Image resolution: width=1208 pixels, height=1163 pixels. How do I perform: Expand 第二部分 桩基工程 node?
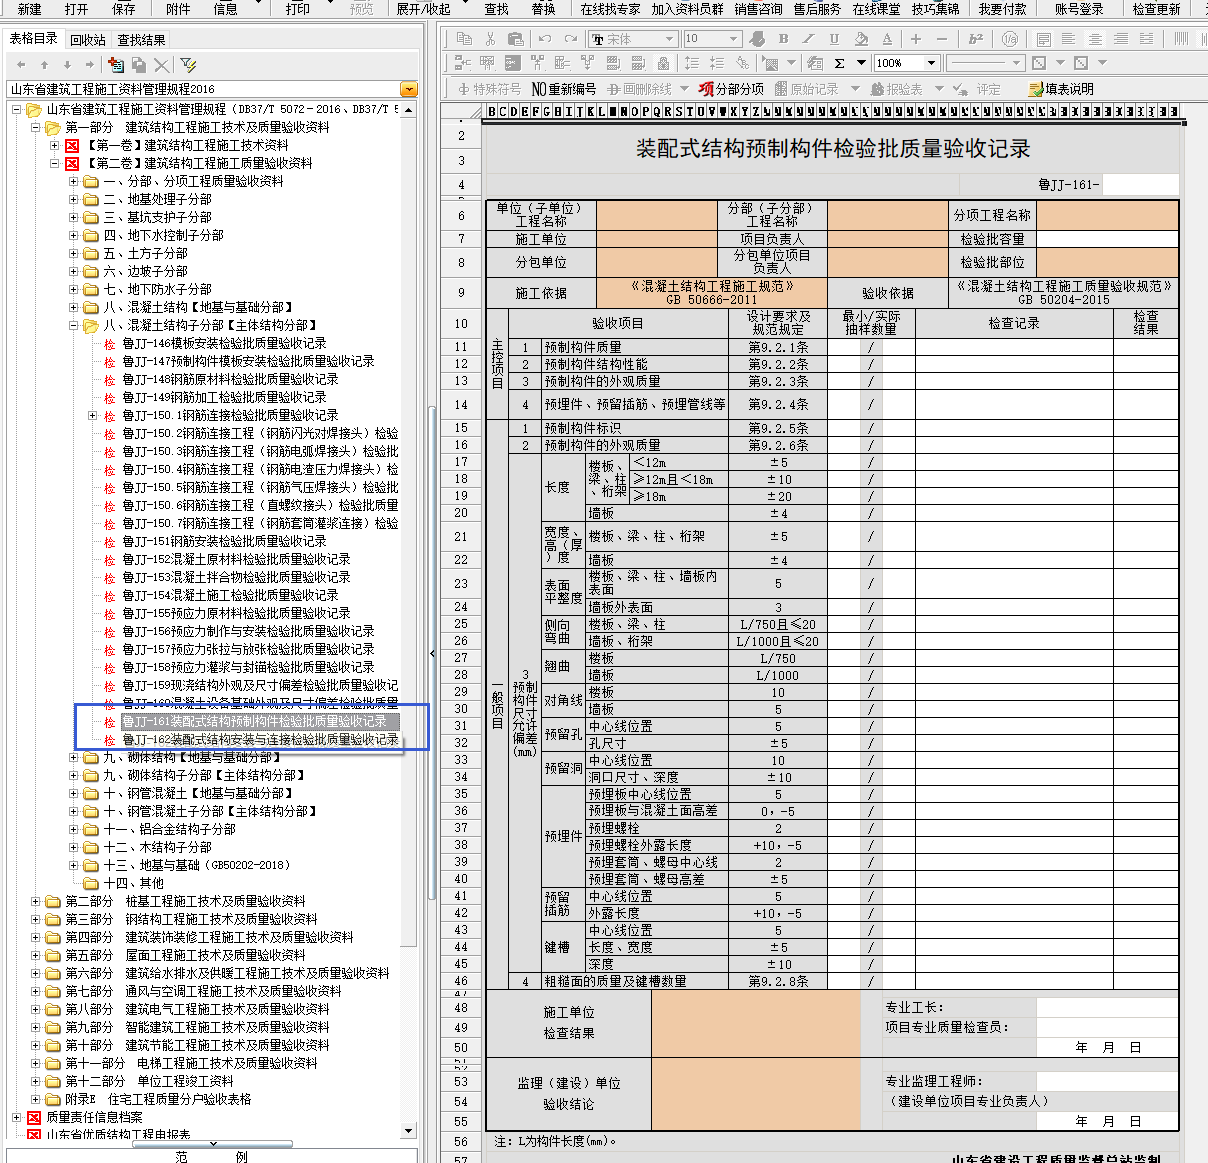[x=35, y=901]
